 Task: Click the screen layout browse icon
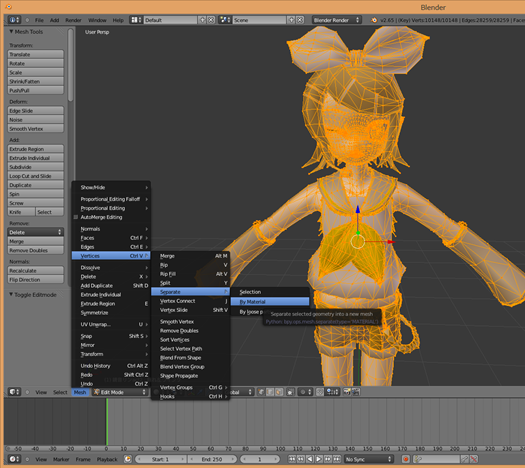136,20
